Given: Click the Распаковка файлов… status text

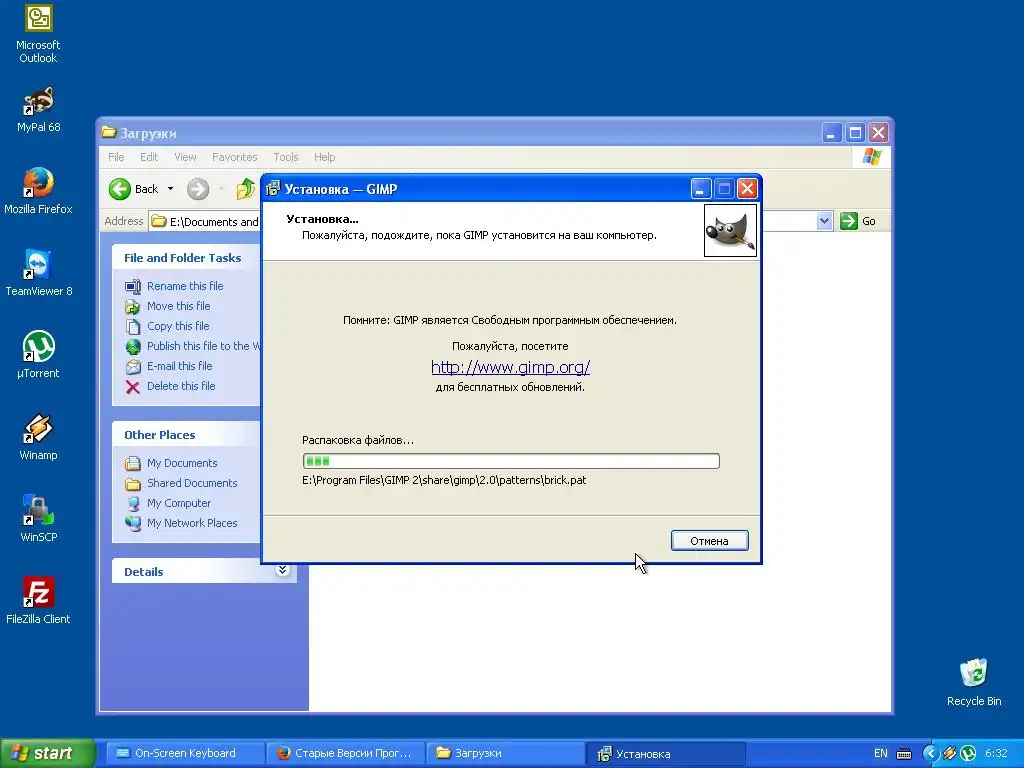Looking at the screenshot, I should pos(358,440).
